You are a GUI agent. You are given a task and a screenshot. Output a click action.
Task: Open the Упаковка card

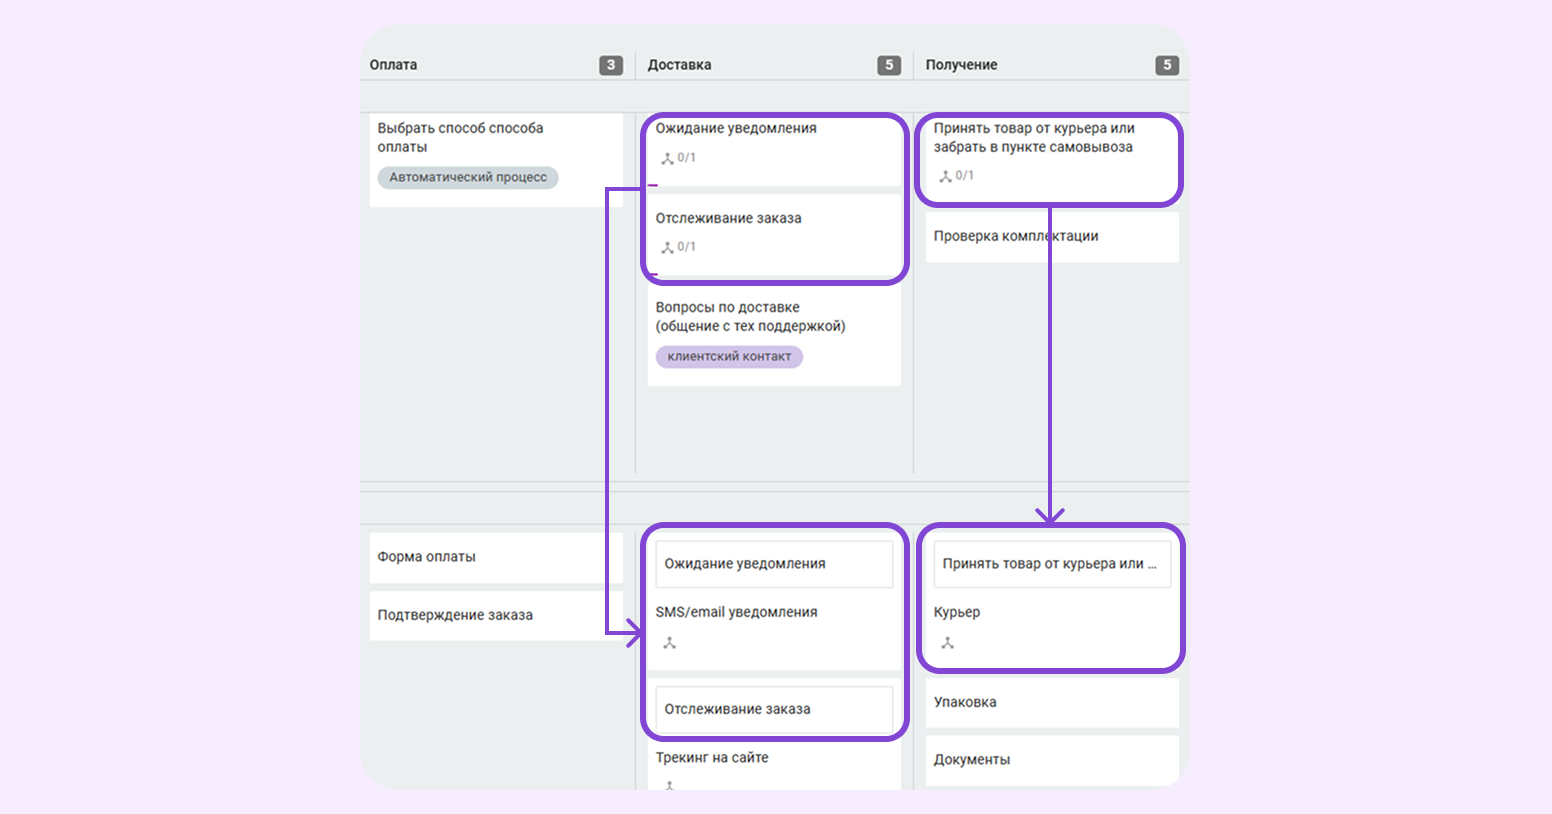tap(1052, 702)
